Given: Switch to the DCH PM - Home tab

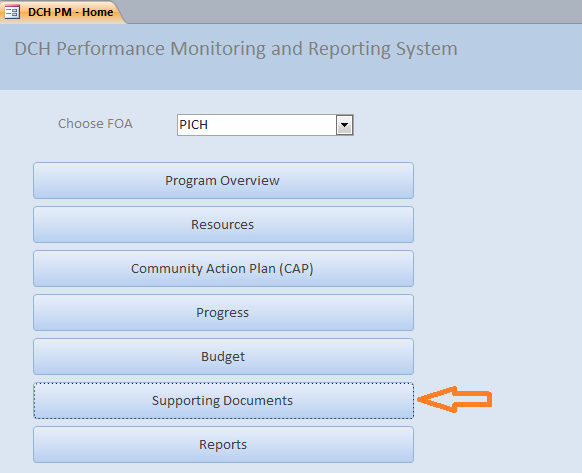Looking at the screenshot, I should [x=62, y=12].
